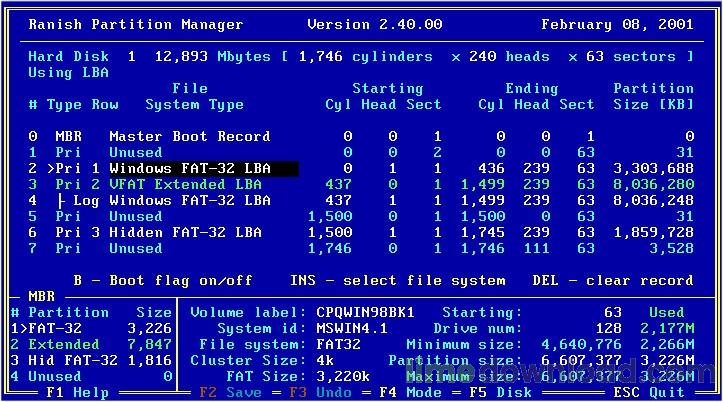Click the File System Type column header
The height and width of the screenshot is (402, 723).
click(195, 96)
